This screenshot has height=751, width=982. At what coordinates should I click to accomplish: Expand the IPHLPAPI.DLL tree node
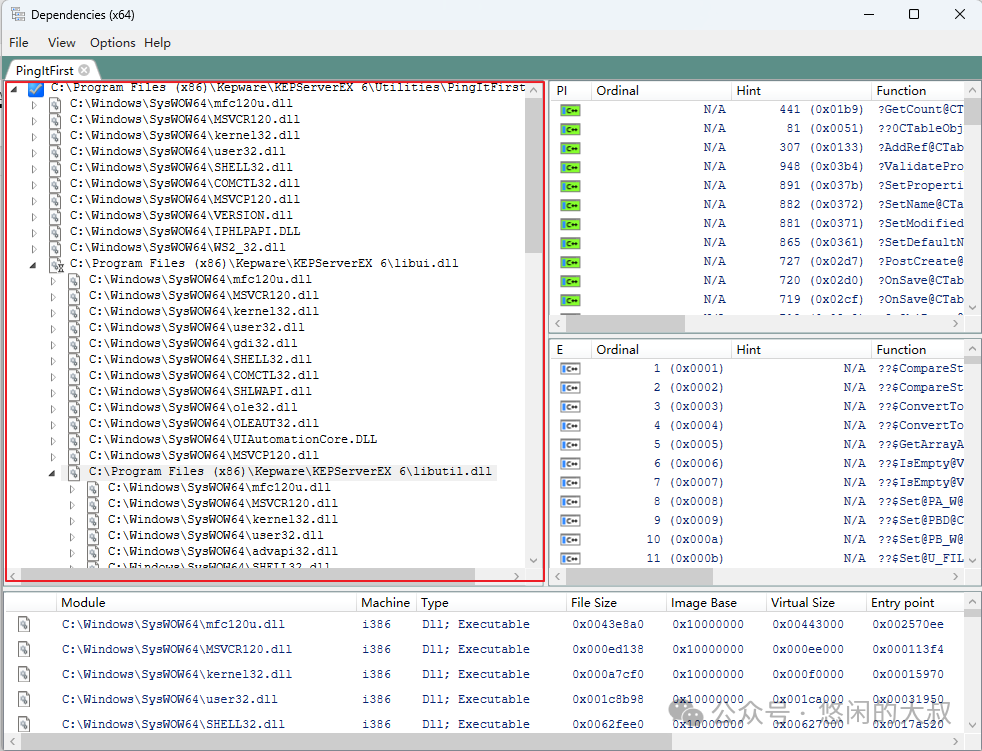point(34,231)
